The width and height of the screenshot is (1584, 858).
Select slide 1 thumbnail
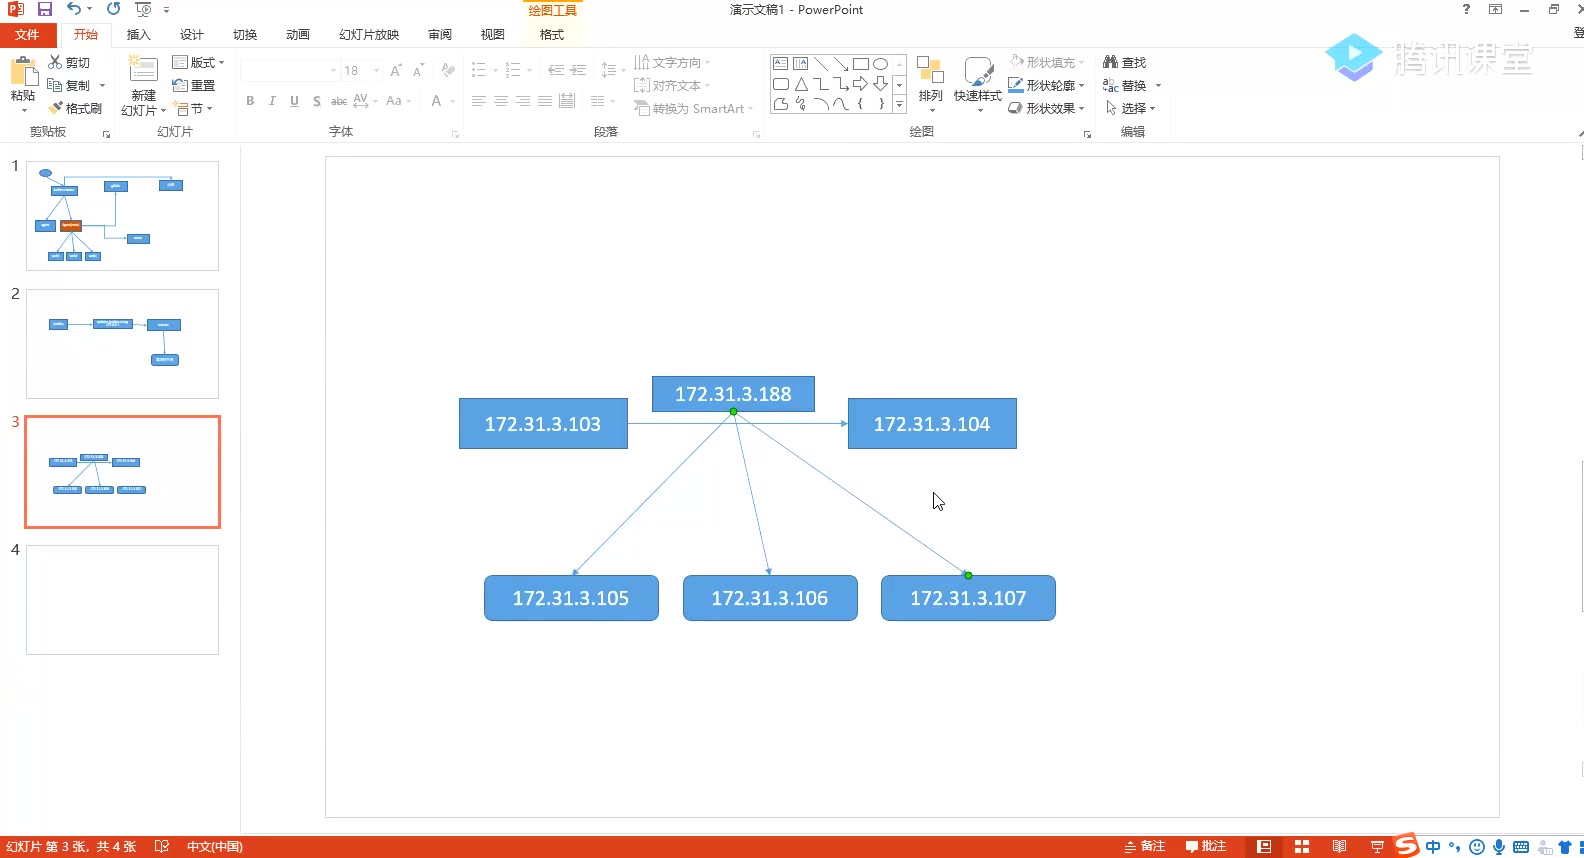click(x=122, y=216)
